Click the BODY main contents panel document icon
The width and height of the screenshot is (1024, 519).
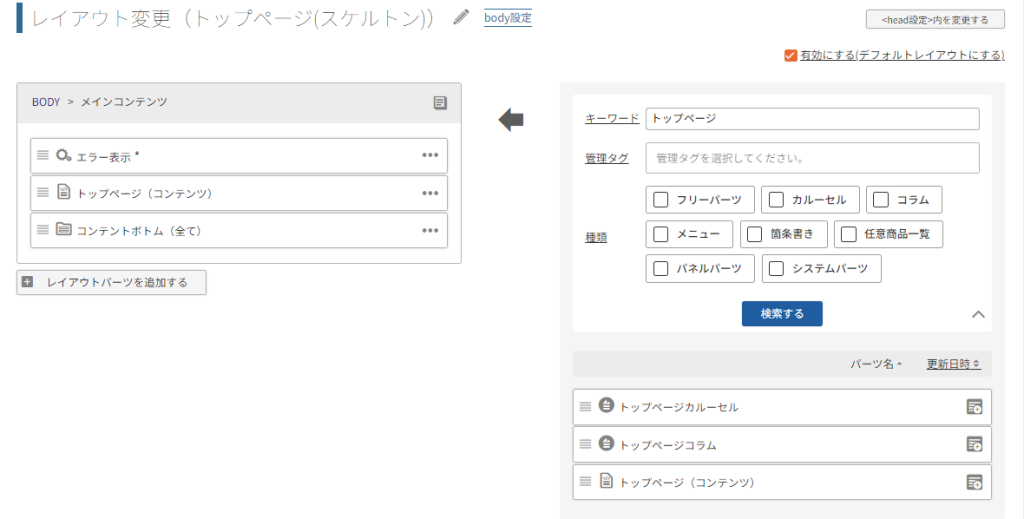pos(440,102)
